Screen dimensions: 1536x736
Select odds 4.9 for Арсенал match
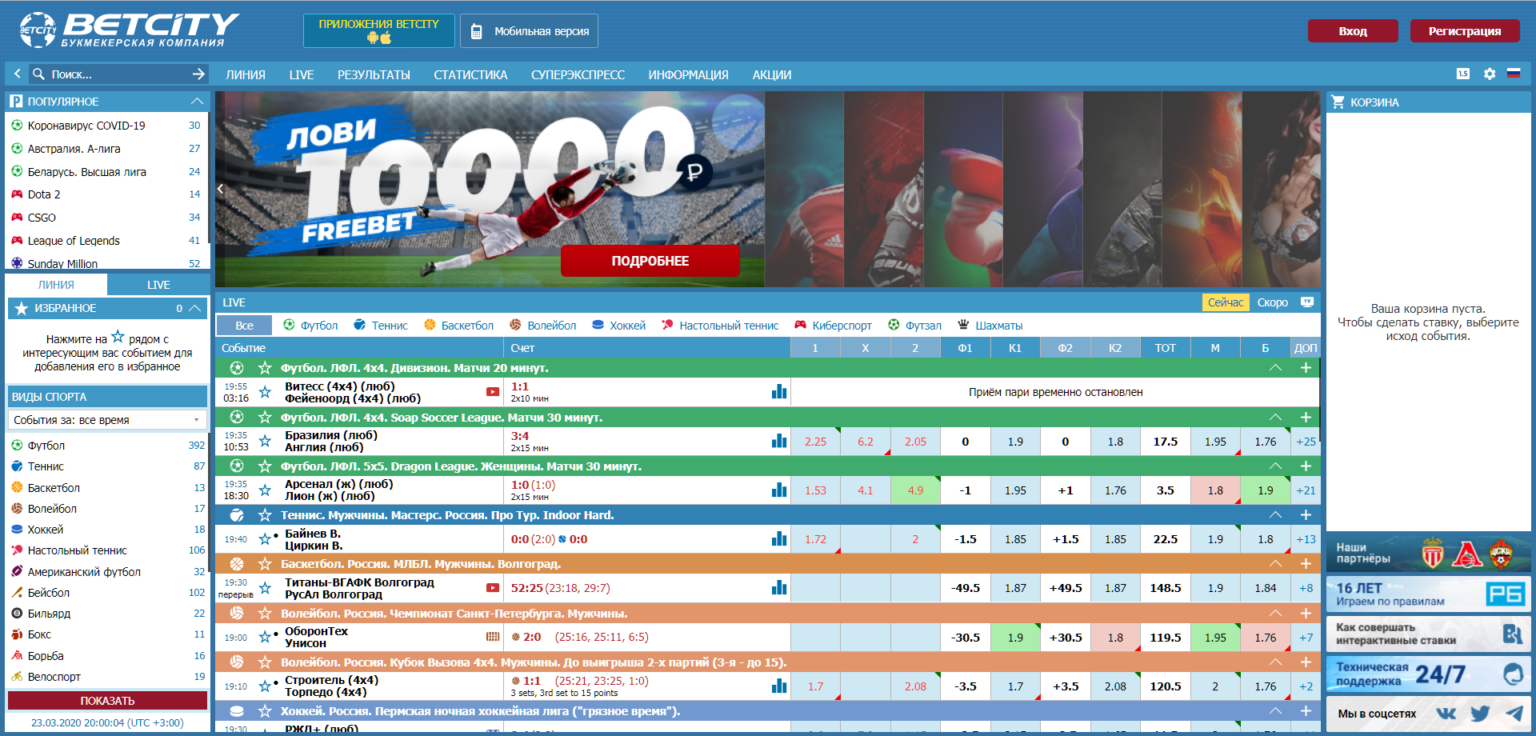[915, 490]
